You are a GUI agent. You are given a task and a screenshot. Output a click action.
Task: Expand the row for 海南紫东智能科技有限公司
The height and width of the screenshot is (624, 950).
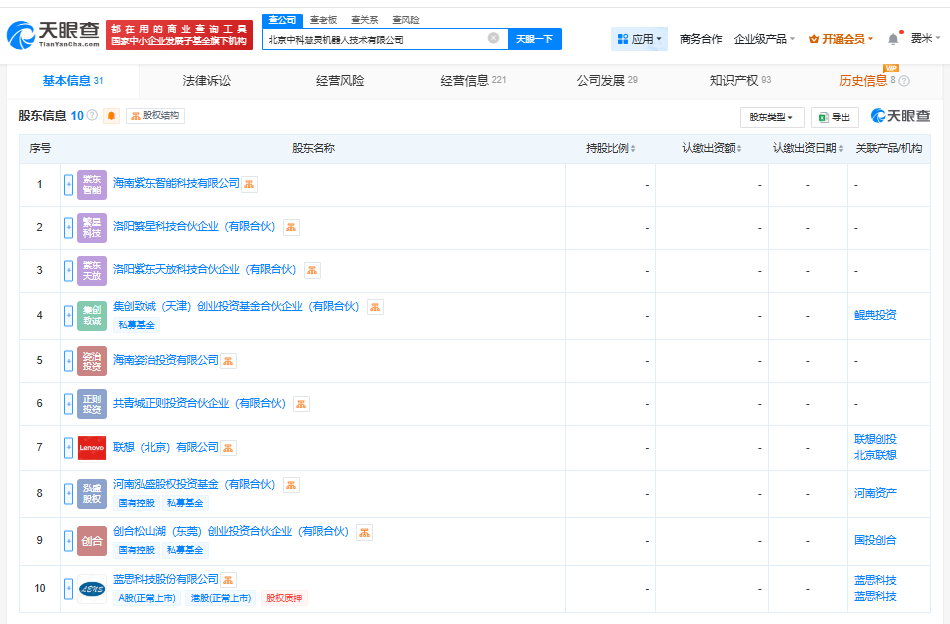(68, 185)
